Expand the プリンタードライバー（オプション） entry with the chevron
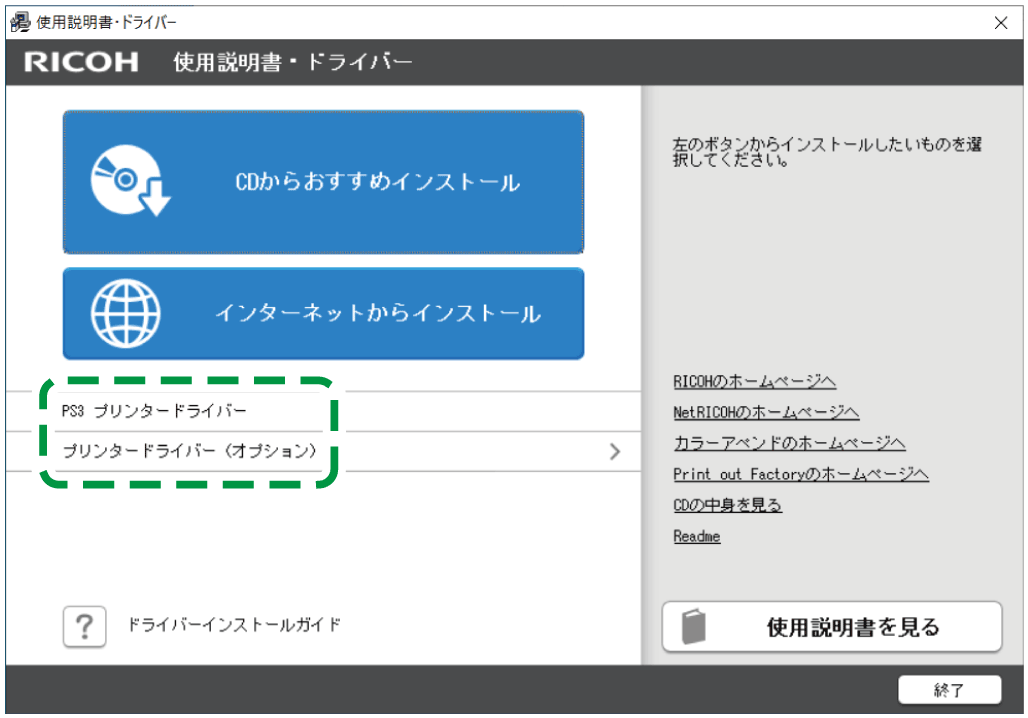 tap(617, 451)
